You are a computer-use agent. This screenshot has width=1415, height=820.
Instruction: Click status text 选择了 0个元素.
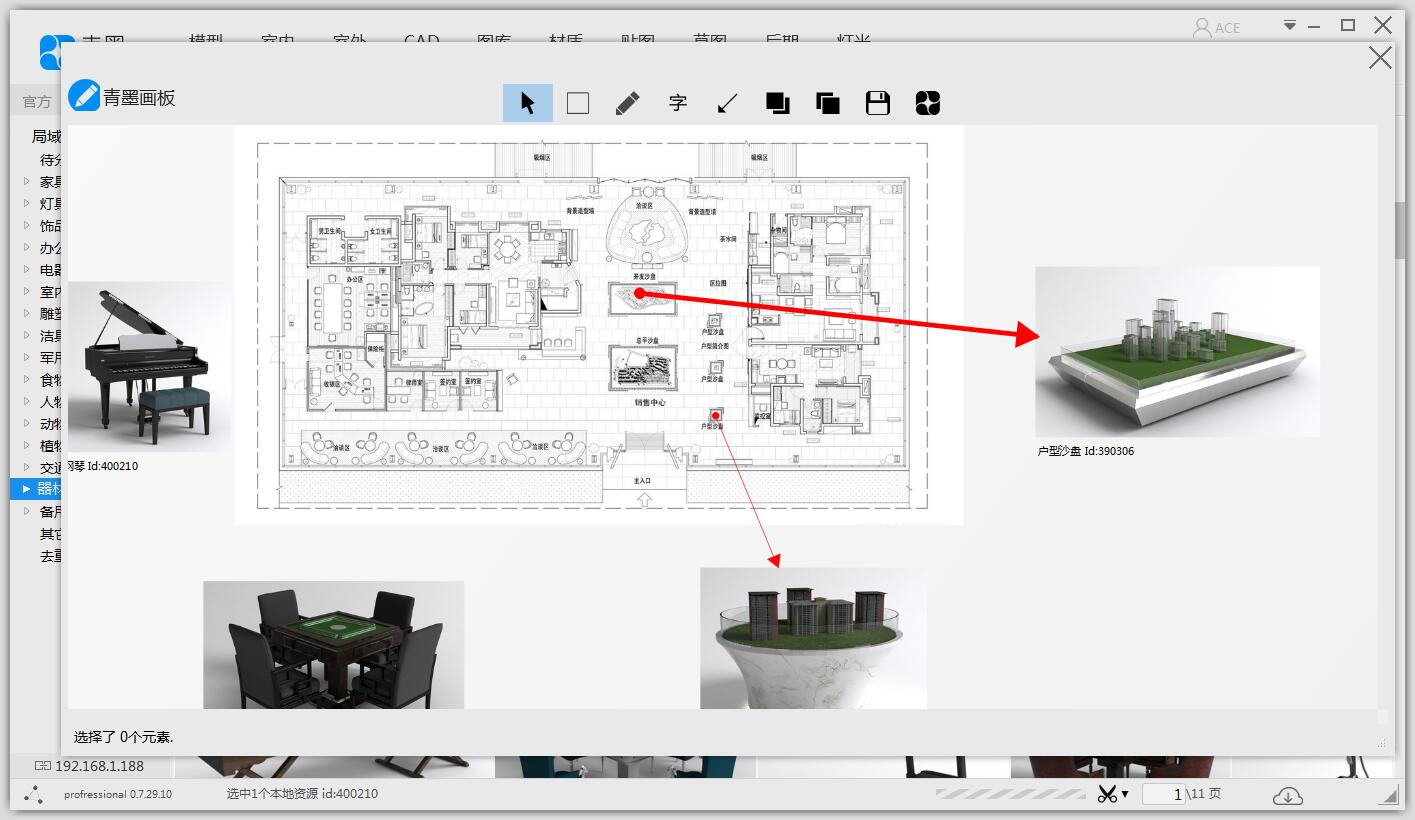pos(123,737)
